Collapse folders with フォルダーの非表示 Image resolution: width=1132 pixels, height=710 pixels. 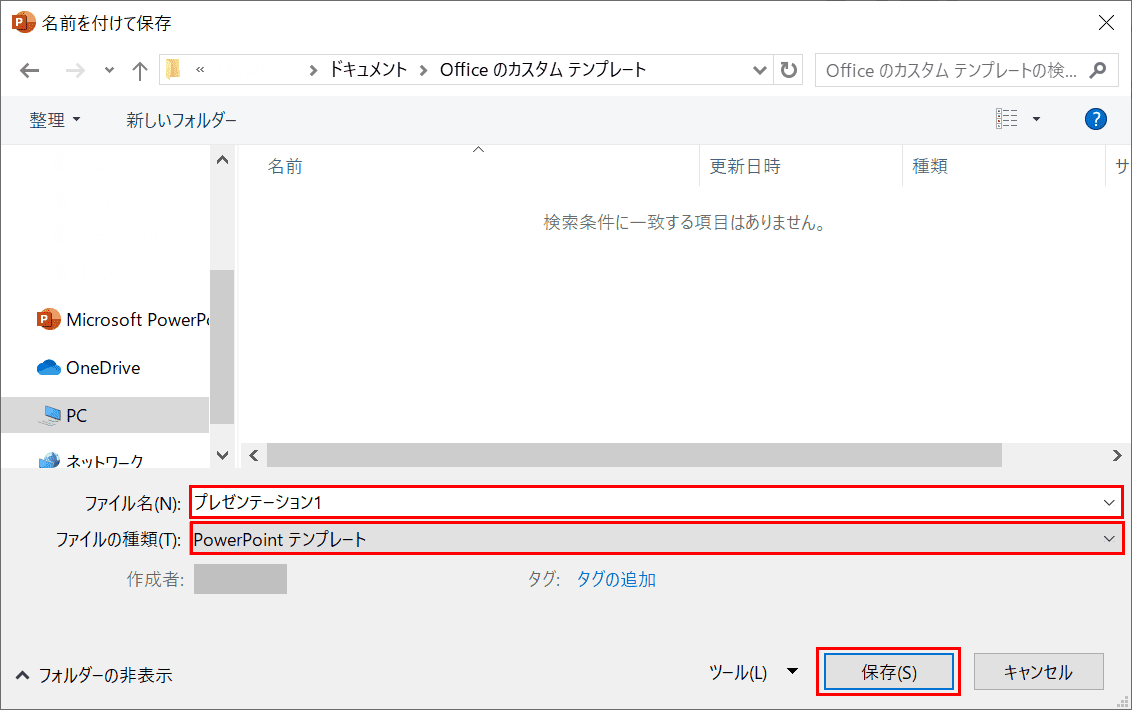(x=95, y=675)
